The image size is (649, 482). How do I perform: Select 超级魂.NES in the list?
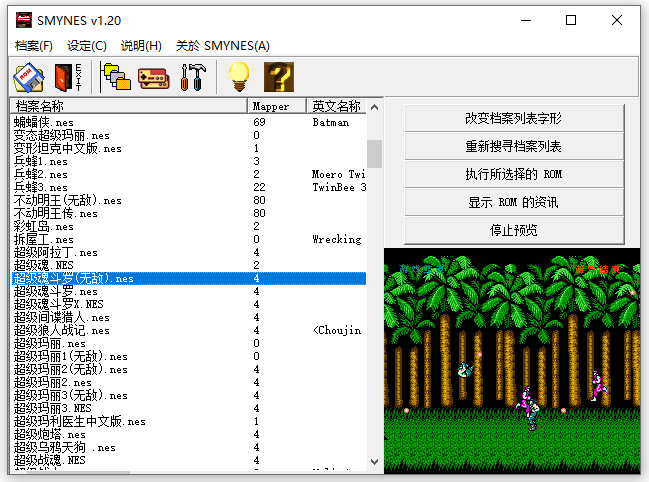[x=43, y=265]
